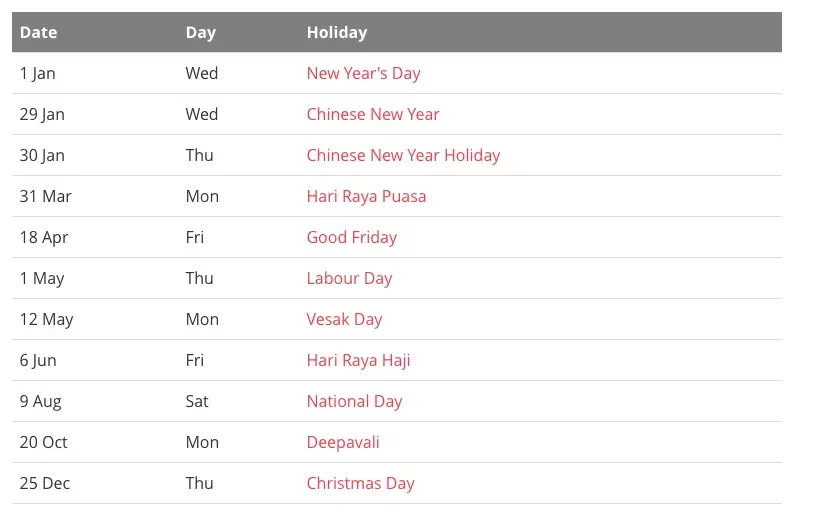Screen dimensions: 817x510
Task: Click the Day column header
Action: [201, 32]
